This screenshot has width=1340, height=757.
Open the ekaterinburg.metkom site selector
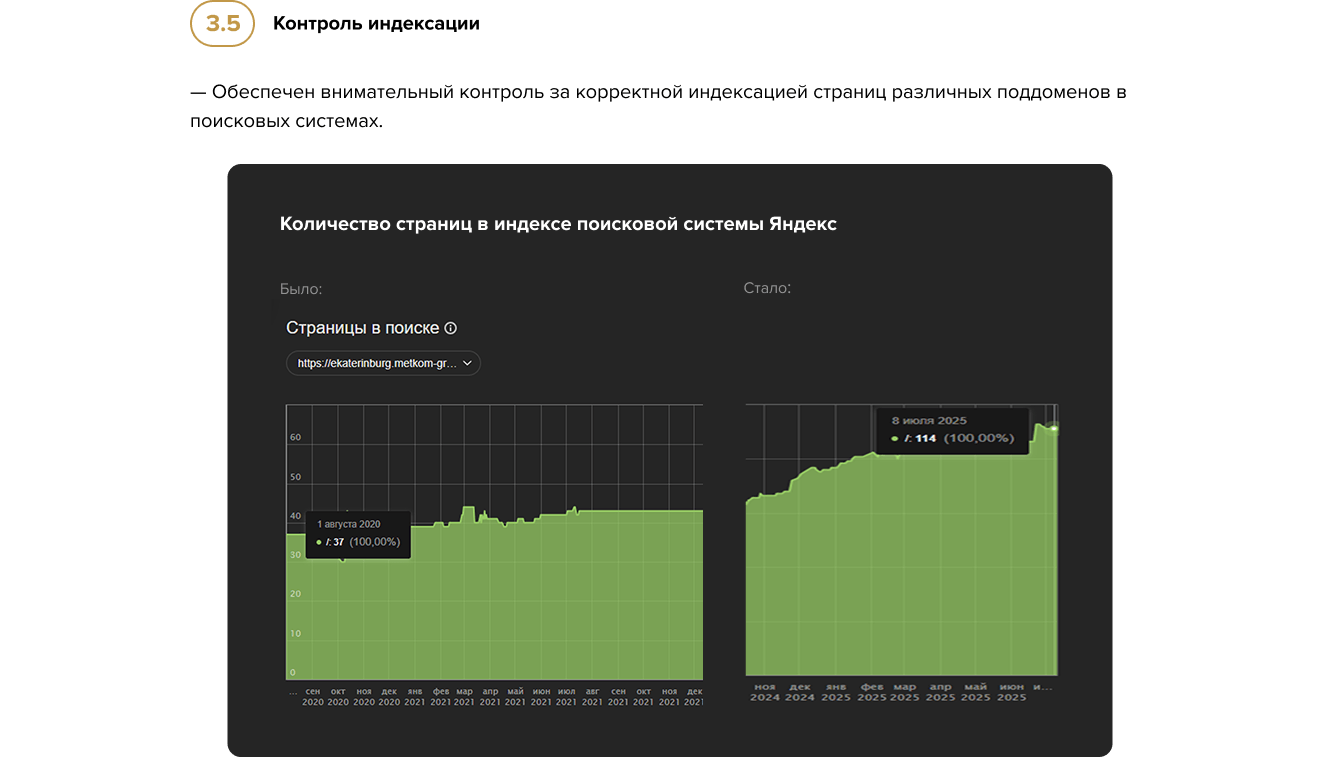point(378,364)
